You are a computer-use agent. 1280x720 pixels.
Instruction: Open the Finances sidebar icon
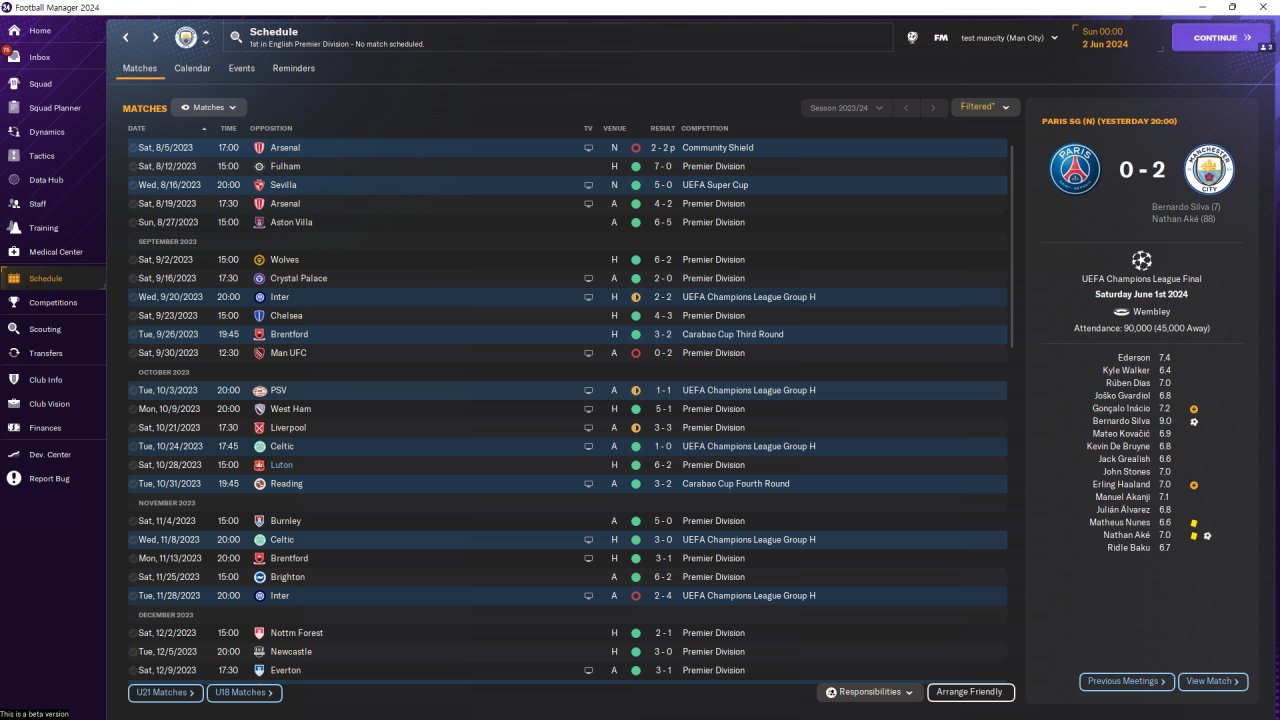click(x=14, y=428)
